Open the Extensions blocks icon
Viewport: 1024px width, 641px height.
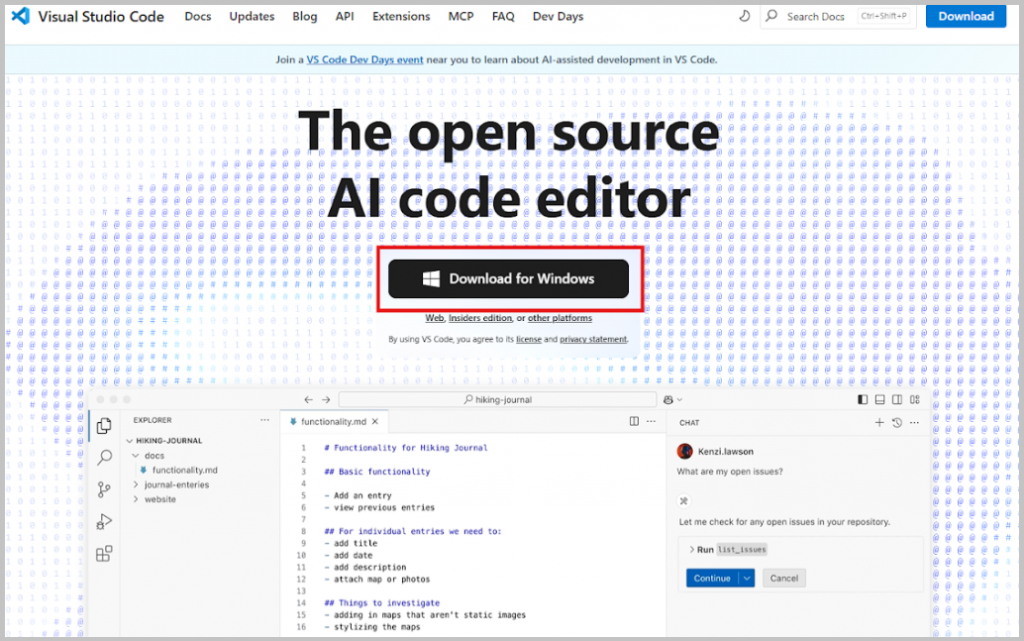pyautogui.click(x=104, y=554)
